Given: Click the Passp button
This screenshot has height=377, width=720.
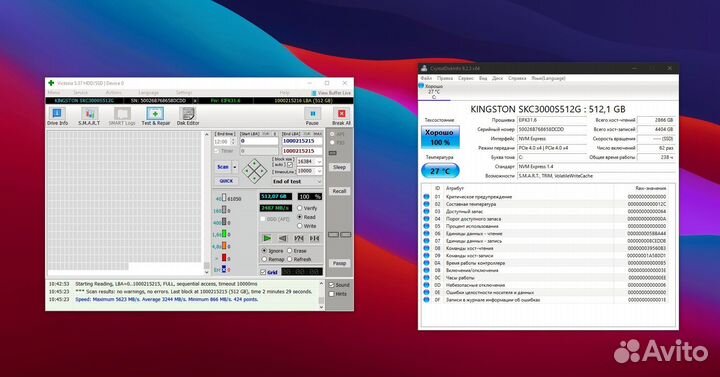Looking at the screenshot, I should tap(339, 263).
